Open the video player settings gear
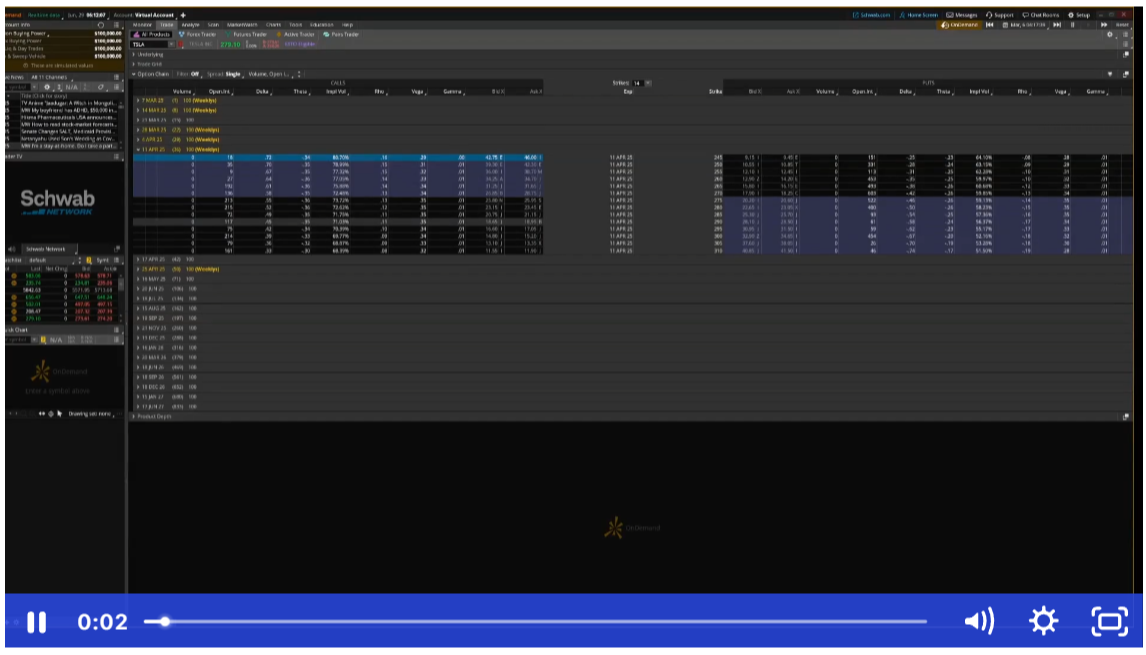This screenshot has width=1146, height=655. [1043, 621]
